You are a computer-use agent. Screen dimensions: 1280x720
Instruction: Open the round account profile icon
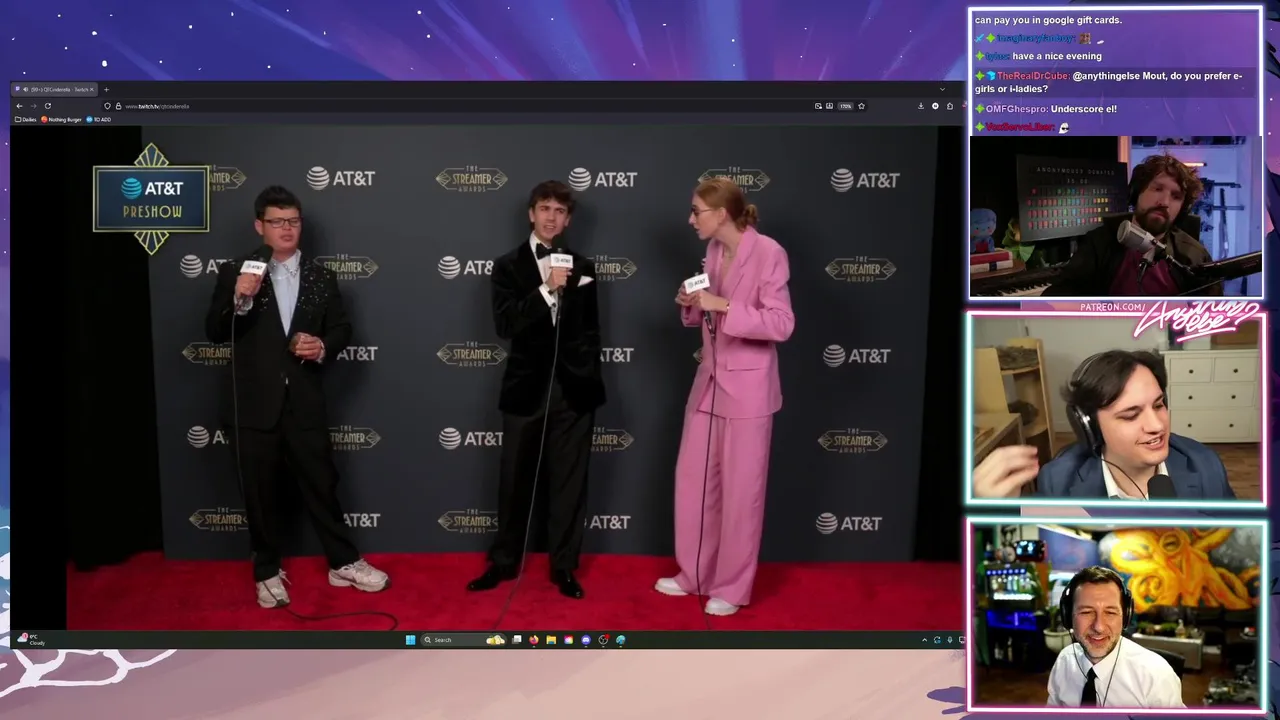pyautogui.click(x=935, y=106)
